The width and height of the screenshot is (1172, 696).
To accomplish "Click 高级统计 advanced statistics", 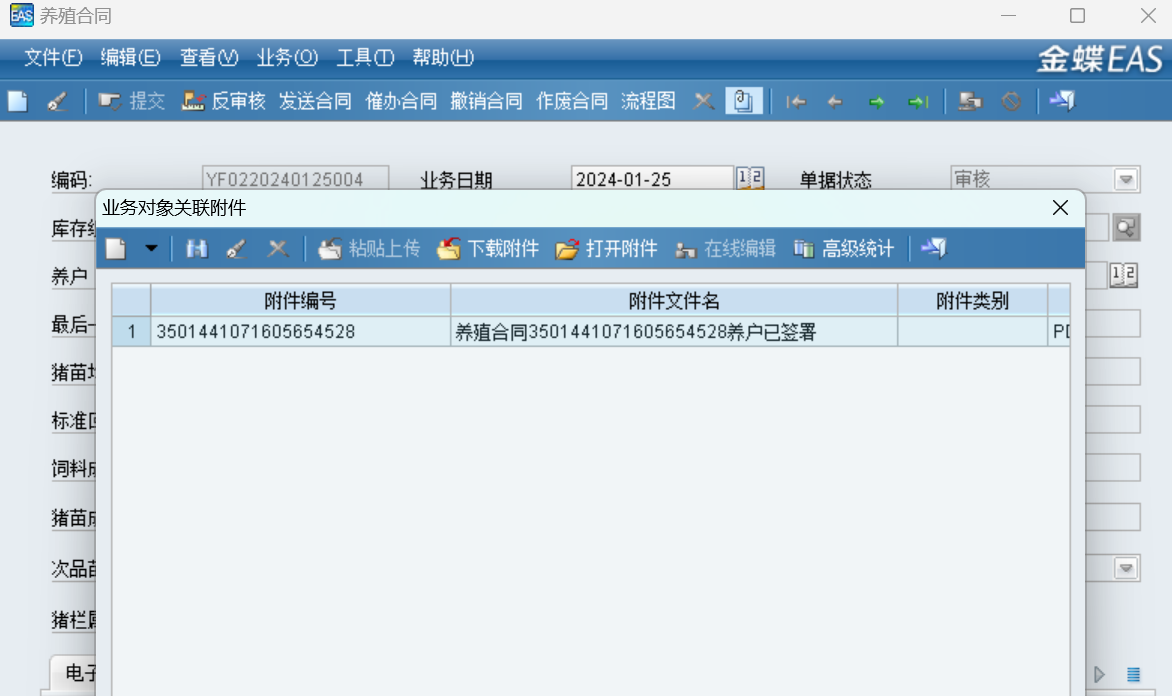I will pyautogui.click(x=844, y=249).
